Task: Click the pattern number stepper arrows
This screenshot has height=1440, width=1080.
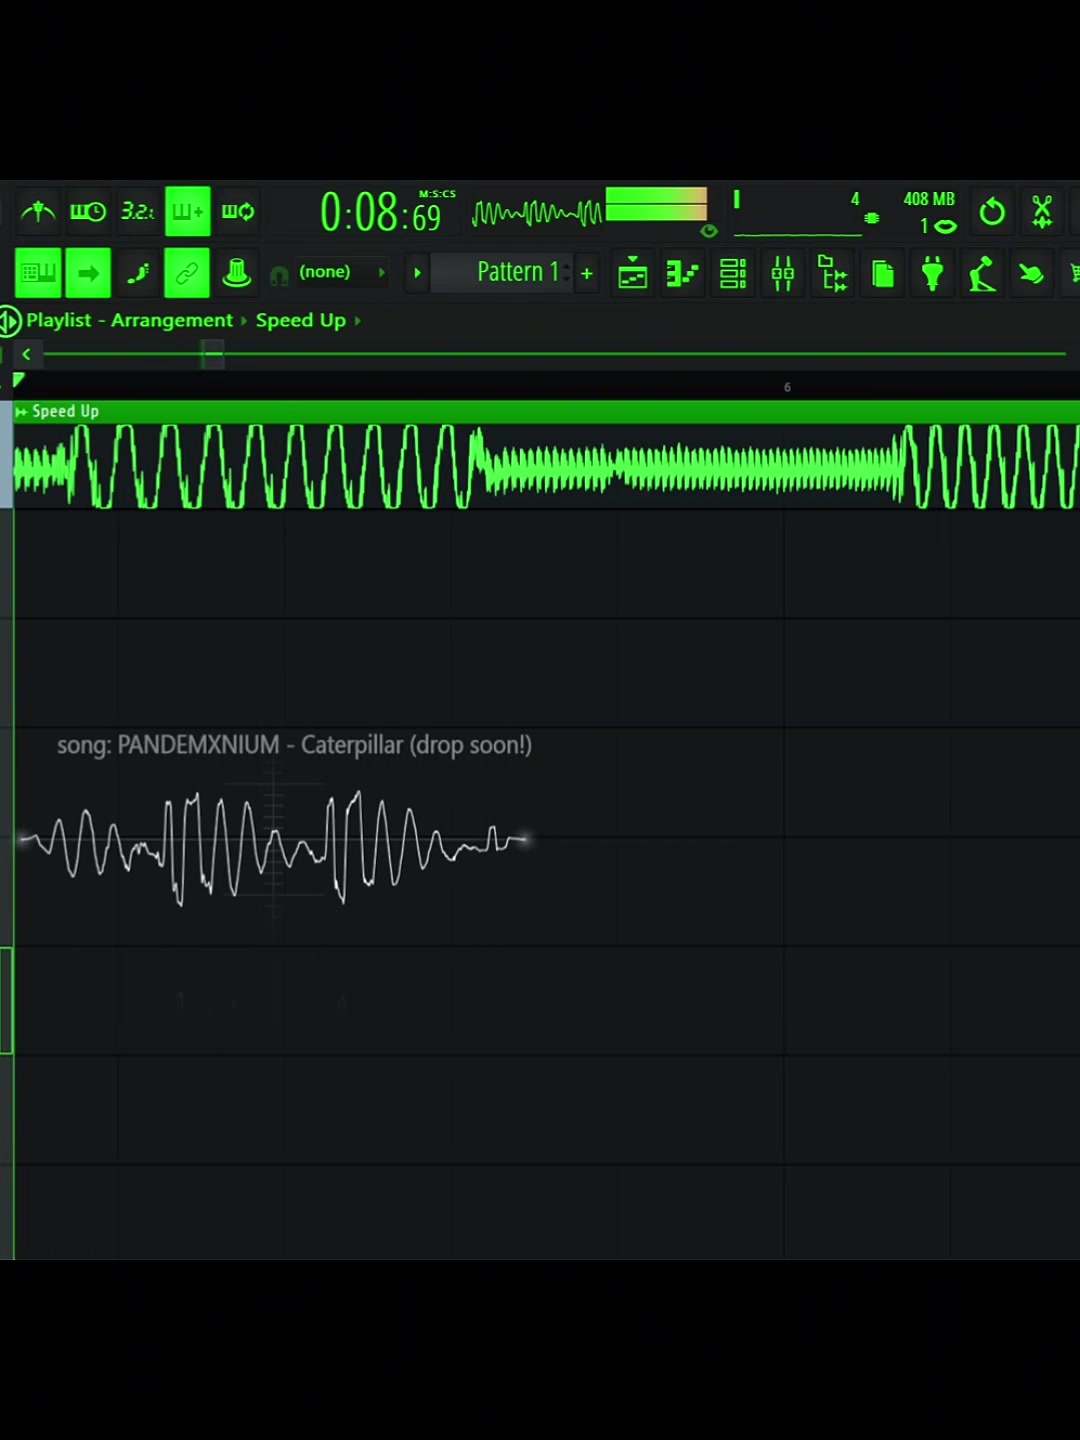Action: [567, 272]
